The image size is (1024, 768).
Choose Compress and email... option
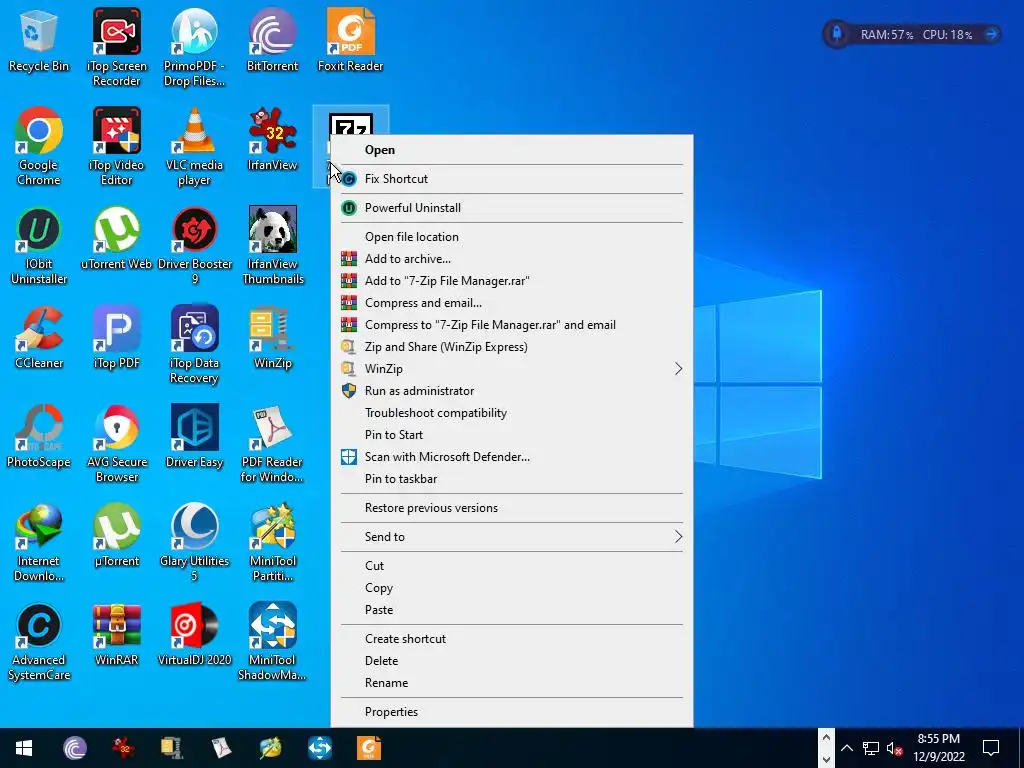tap(511, 303)
